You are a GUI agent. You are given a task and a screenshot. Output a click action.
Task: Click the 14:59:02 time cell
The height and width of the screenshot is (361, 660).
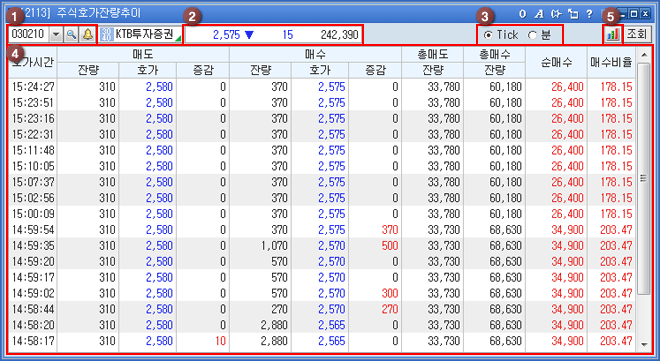coord(33,293)
